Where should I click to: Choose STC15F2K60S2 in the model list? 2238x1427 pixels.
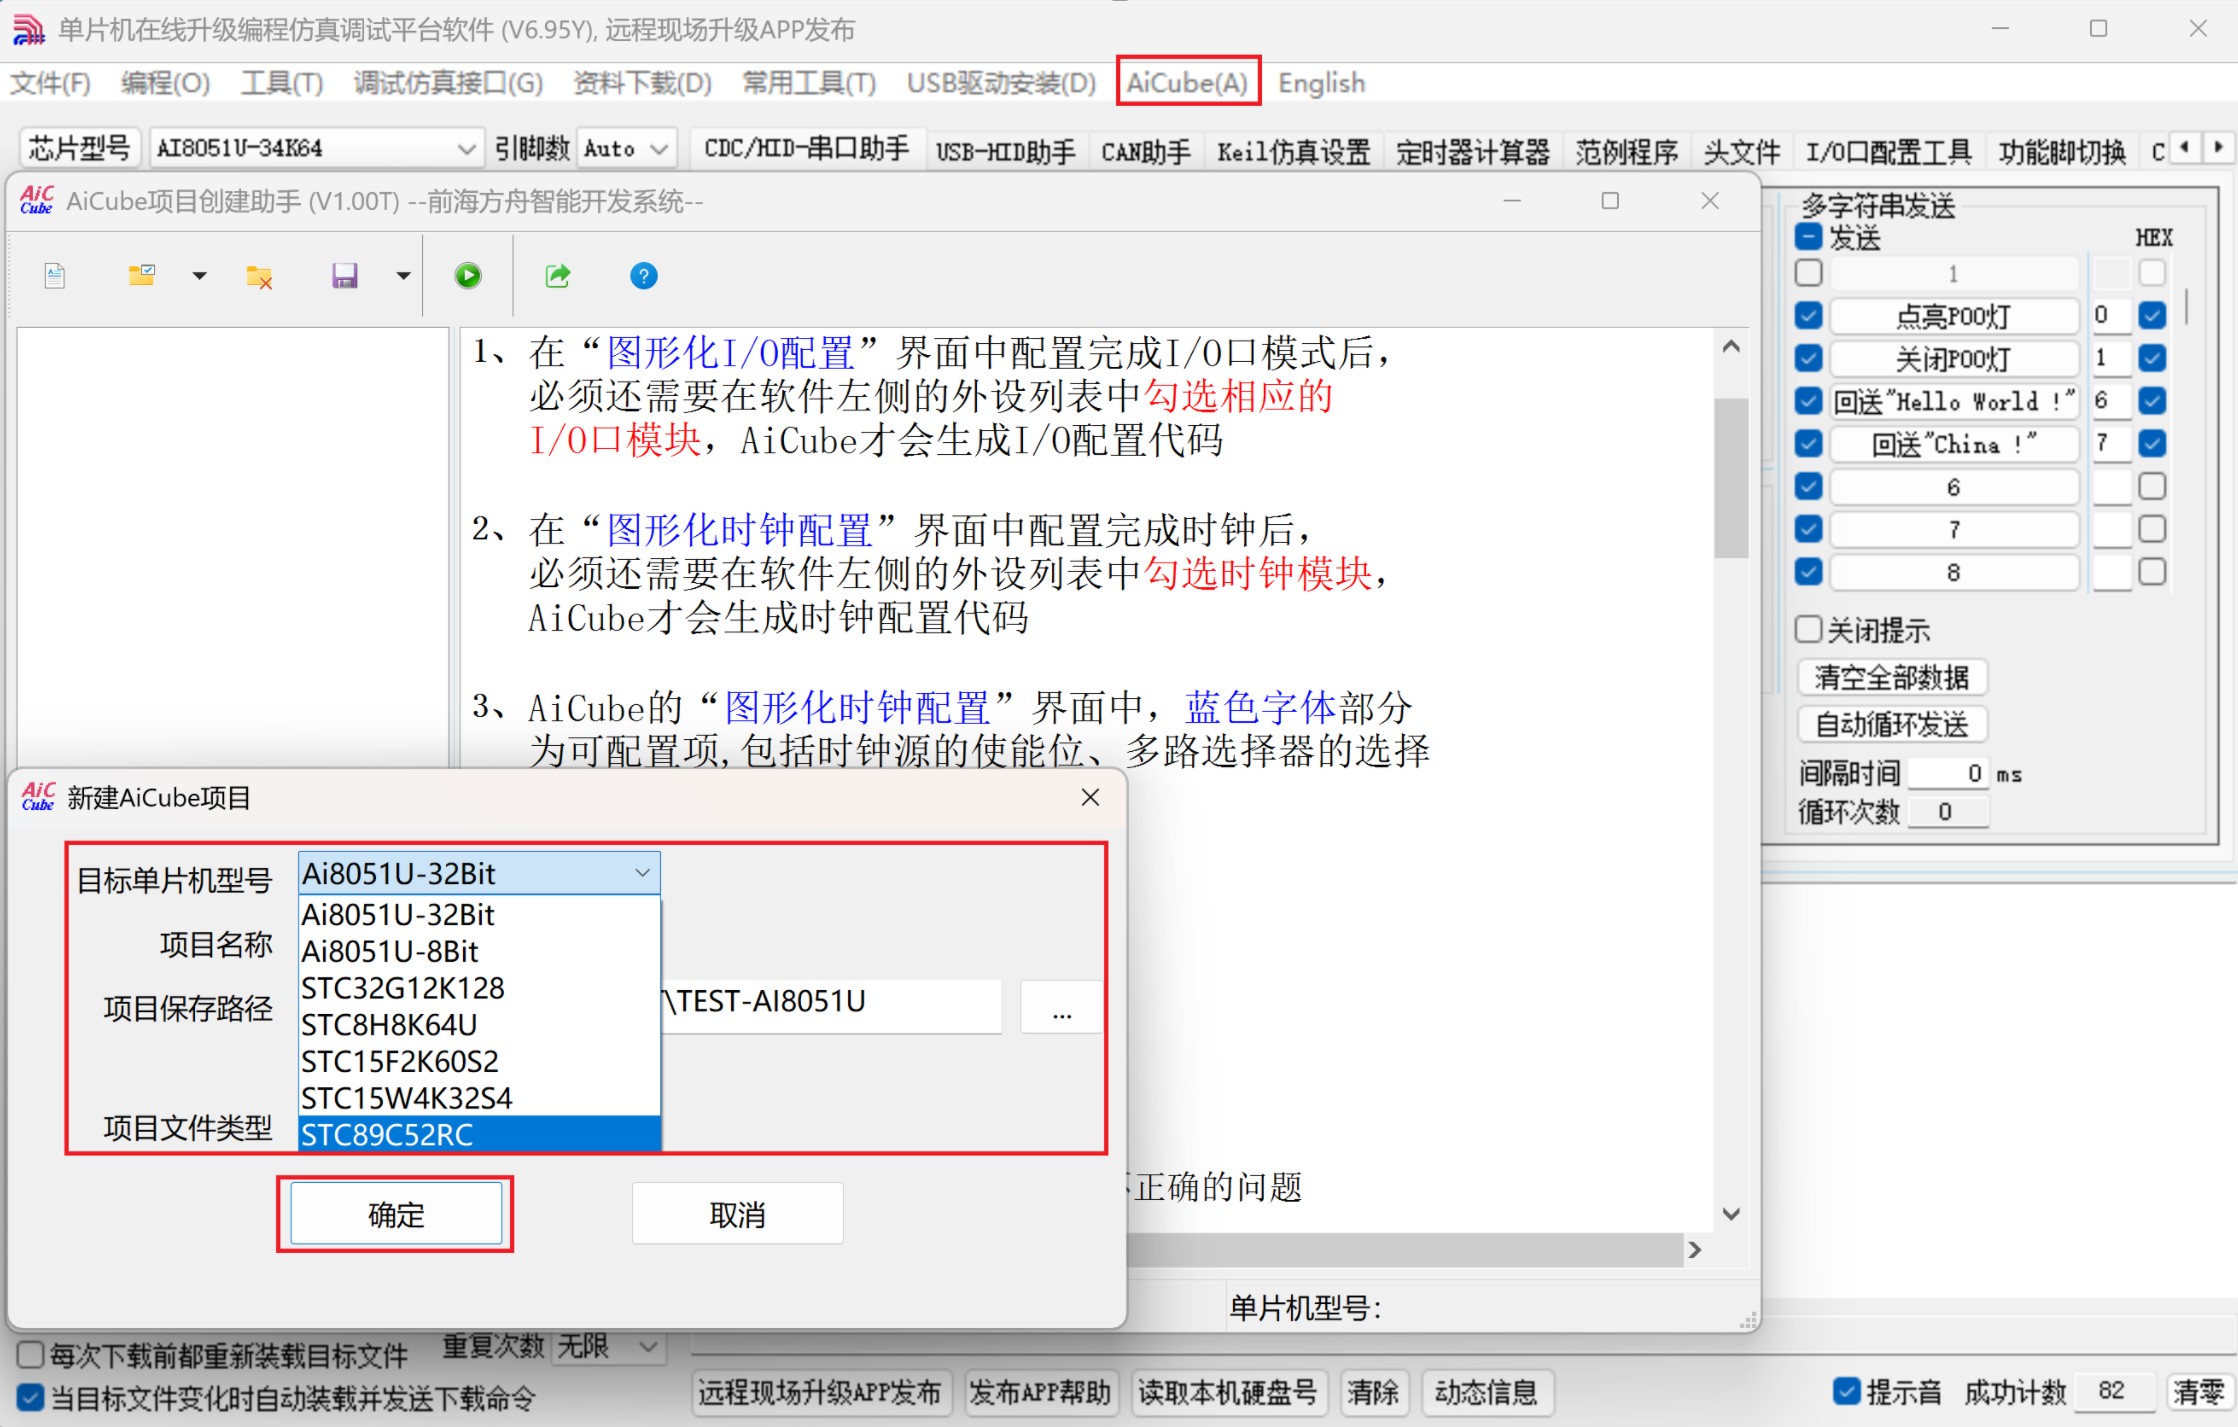(x=480, y=1061)
